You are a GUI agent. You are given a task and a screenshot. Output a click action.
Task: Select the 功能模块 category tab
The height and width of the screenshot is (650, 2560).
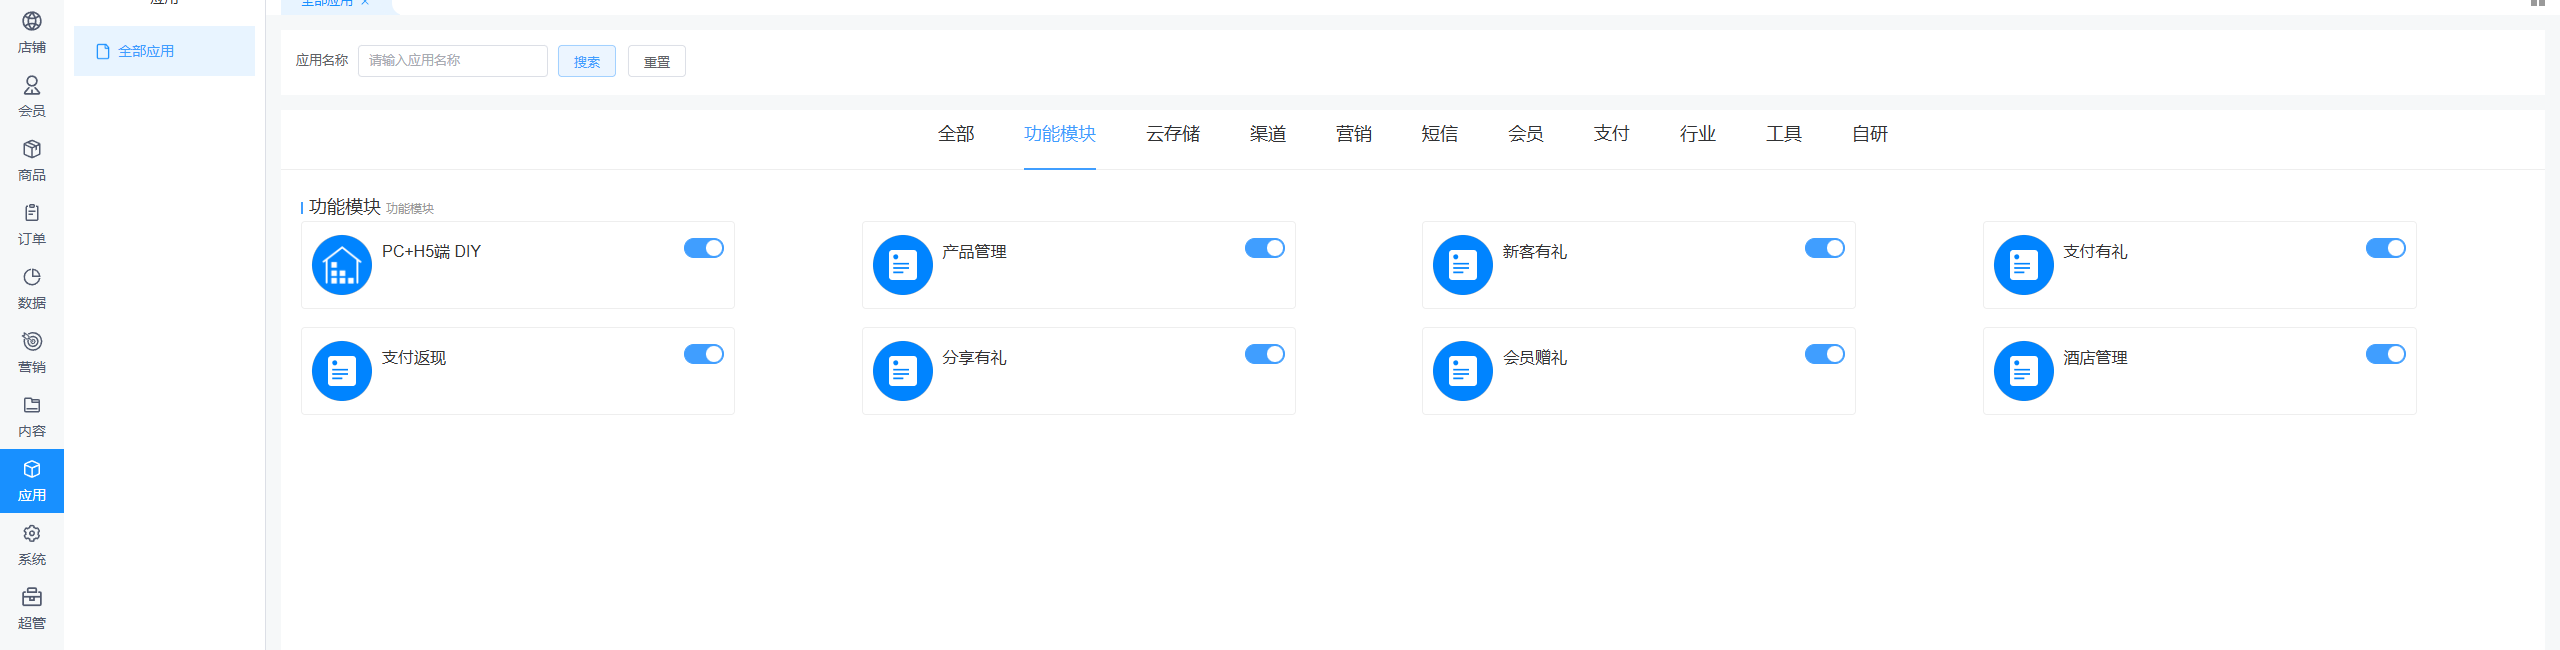tap(1060, 134)
